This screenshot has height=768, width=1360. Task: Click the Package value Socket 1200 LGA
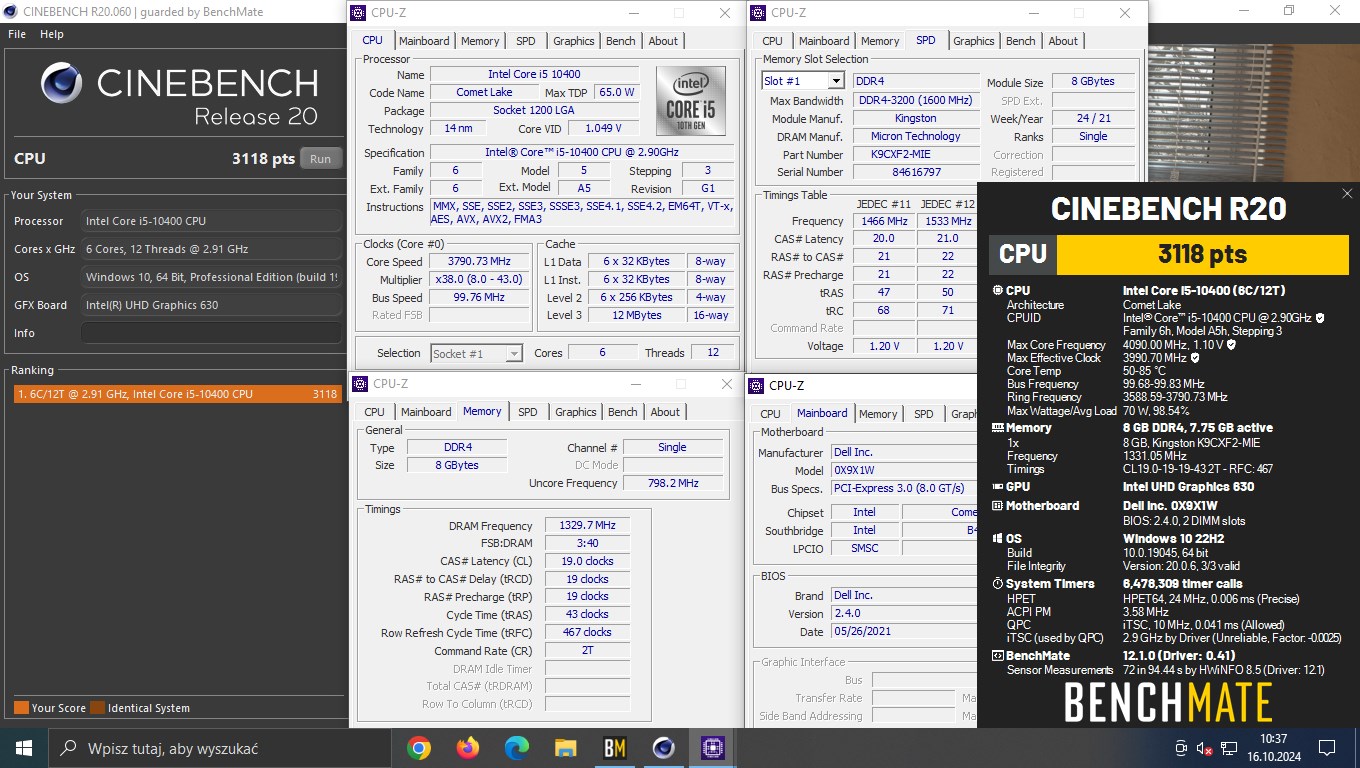pyautogui.click(x=534, y=111)
